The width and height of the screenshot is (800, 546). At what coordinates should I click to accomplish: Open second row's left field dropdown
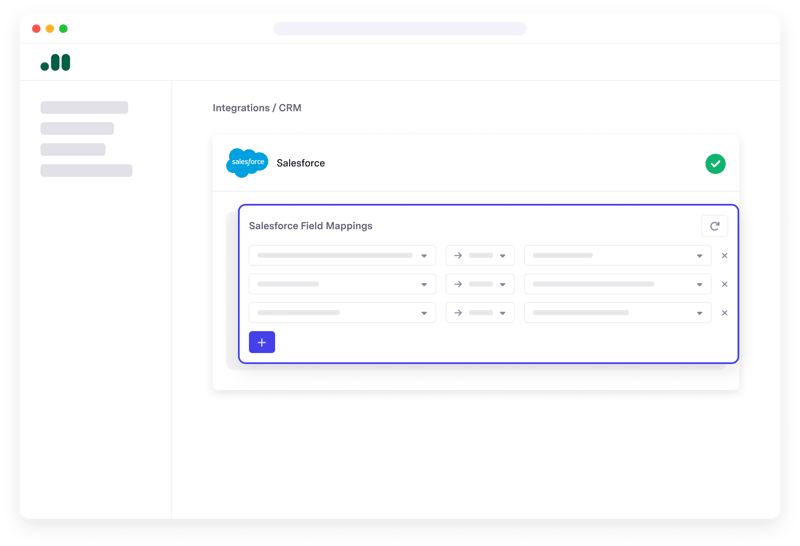(x=342, y=284)
